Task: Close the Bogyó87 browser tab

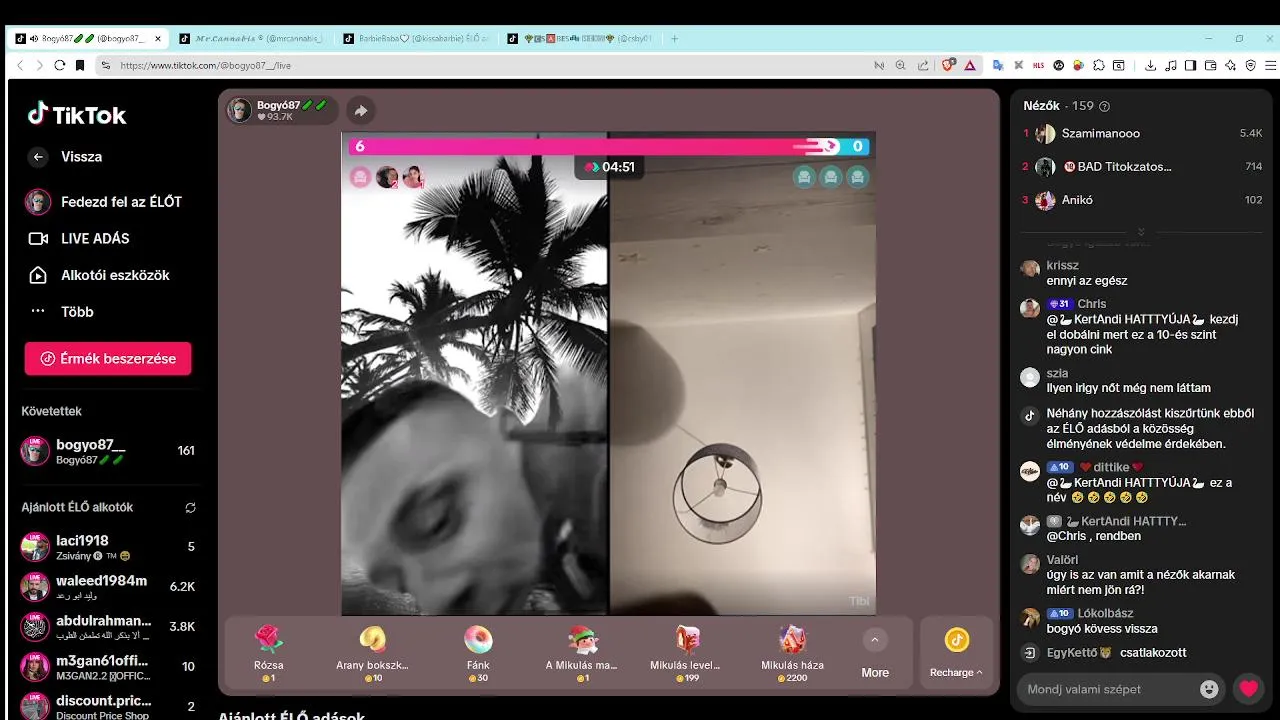Action: click(x=157, y=39)
